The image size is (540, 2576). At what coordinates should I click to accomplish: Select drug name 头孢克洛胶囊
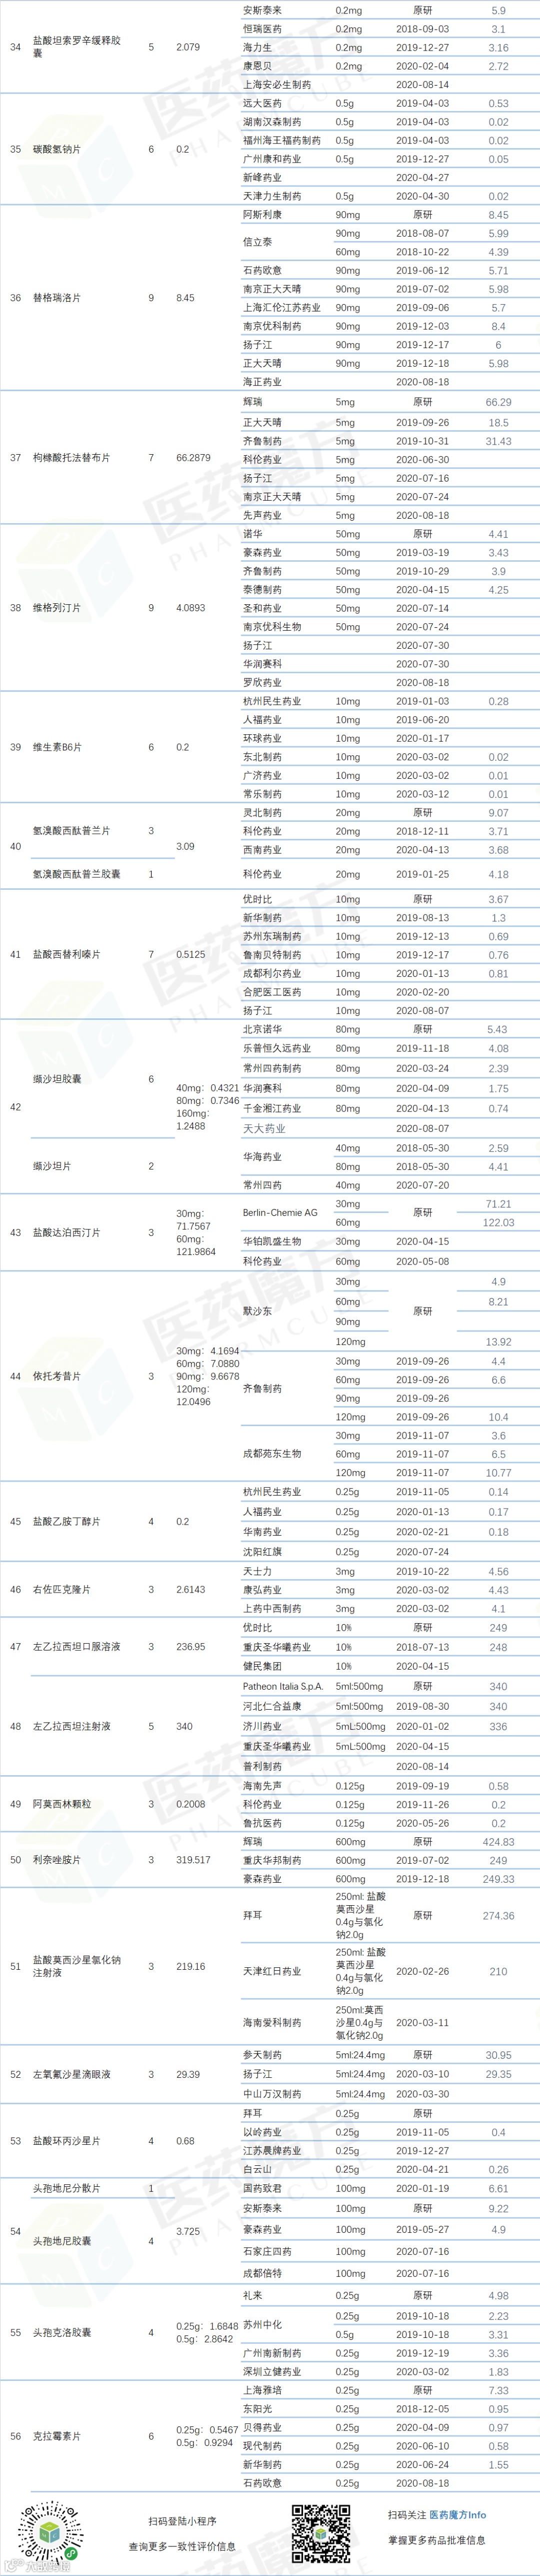[x=62, y=2332]
